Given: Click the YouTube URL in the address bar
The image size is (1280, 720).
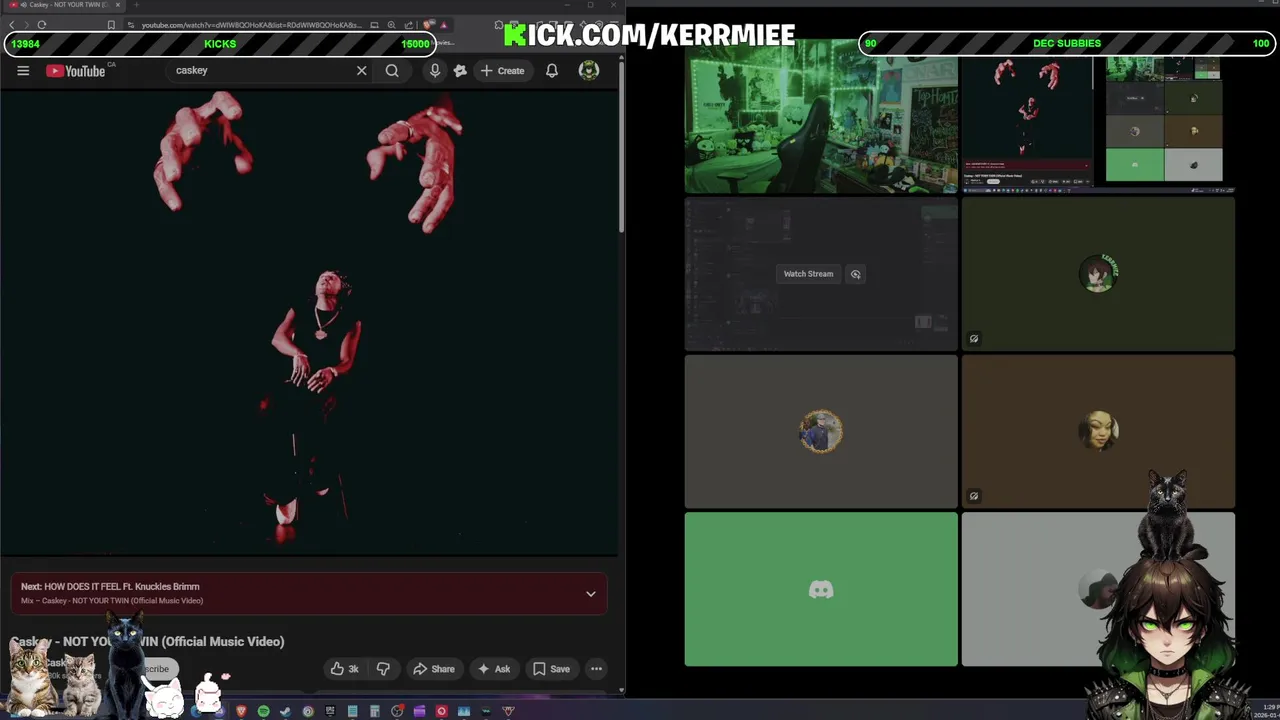Looking at the screenshot, I should click(x=251, y=25).
